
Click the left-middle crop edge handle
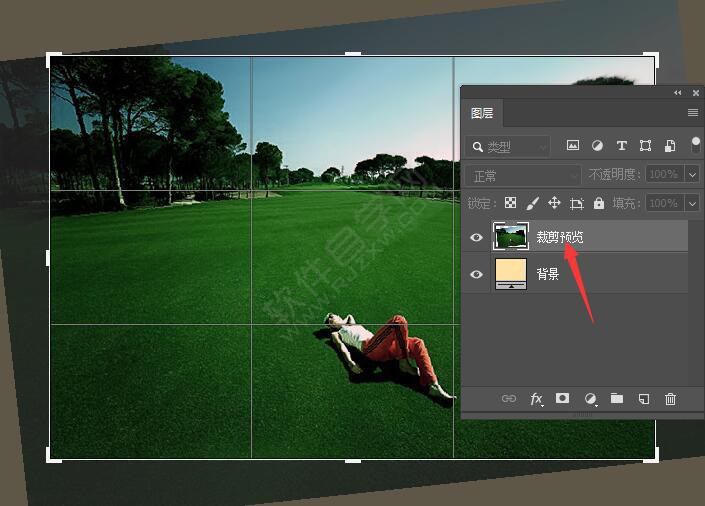(48, 258)
